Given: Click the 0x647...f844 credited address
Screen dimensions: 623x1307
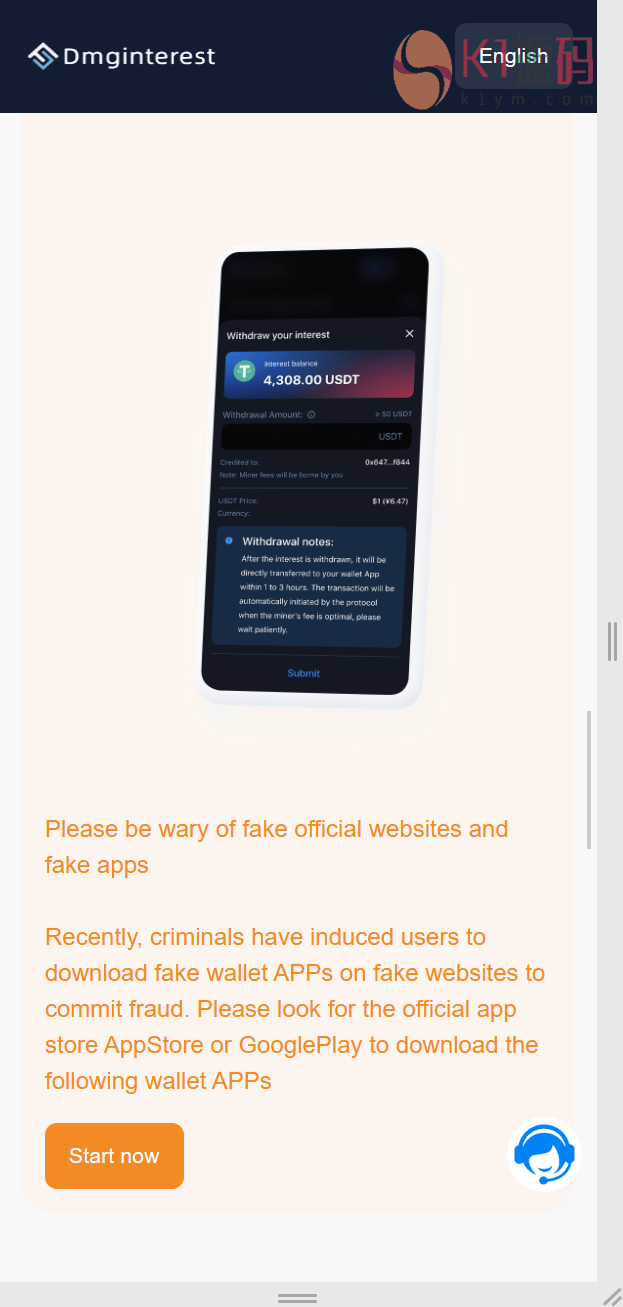Looking at the screenshot, I should click(x=387, y=463).
